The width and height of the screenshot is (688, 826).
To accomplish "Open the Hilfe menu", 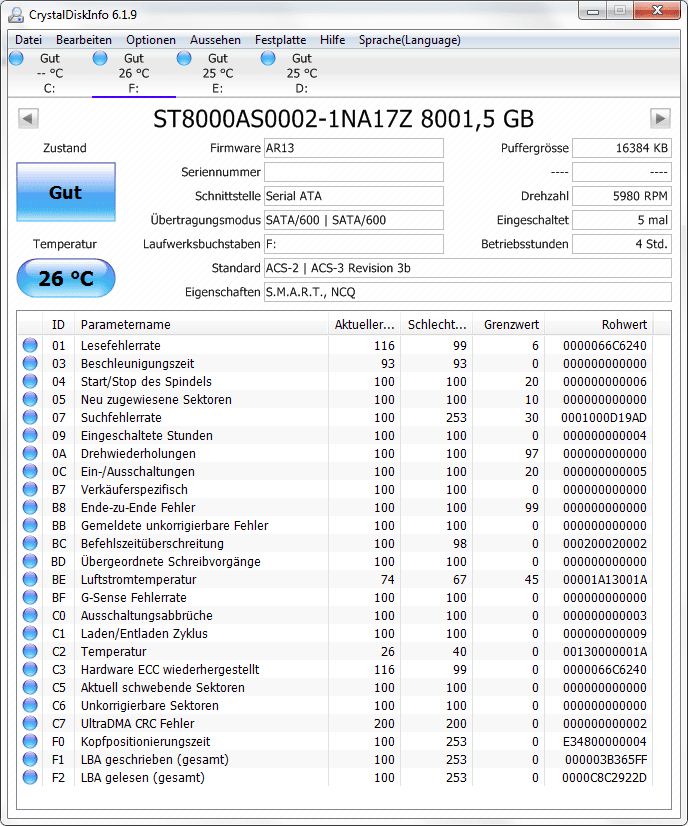I will coord(332,40).
